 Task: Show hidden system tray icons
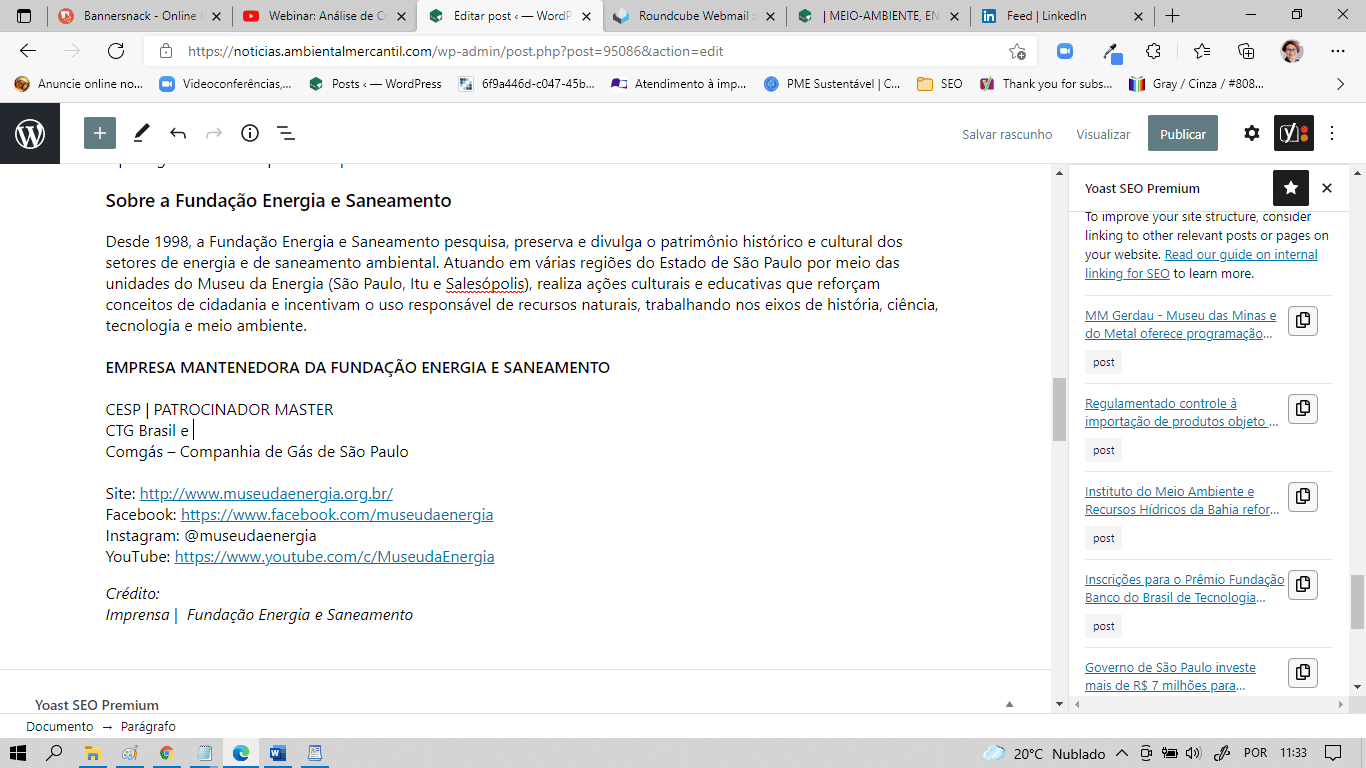1122,753
